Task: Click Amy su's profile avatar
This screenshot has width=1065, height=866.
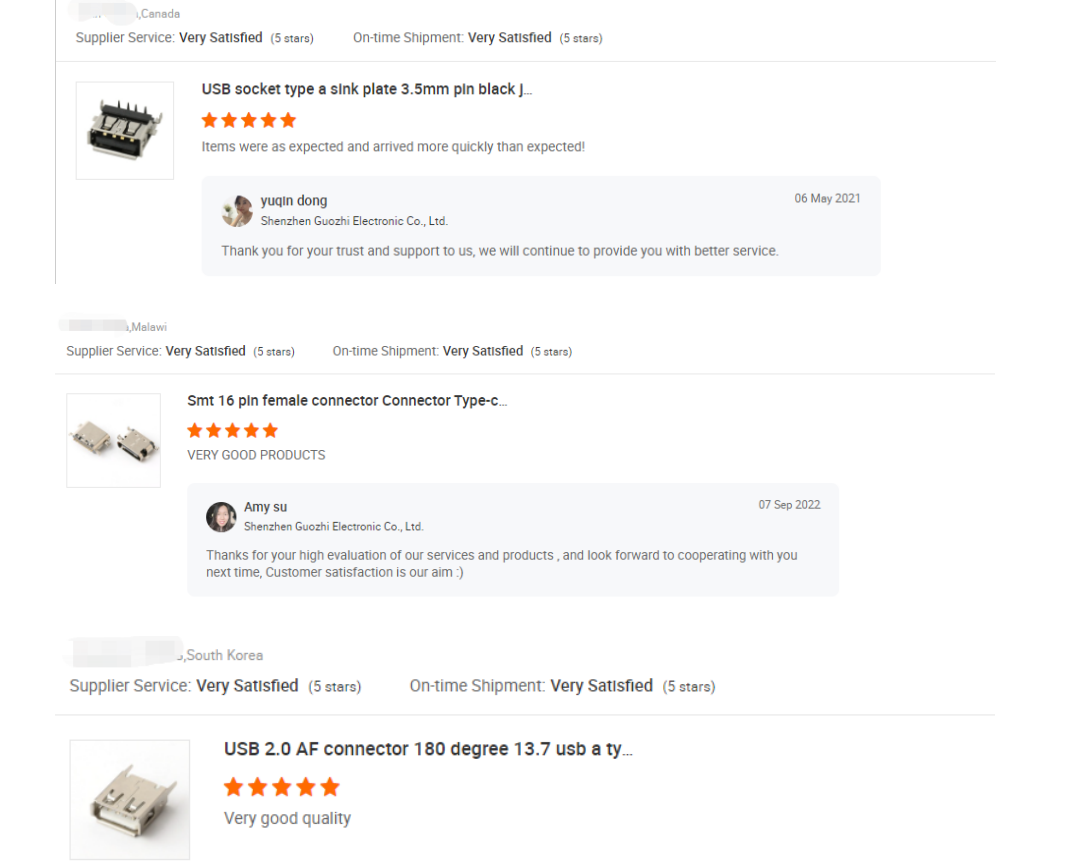Action: click(221, 517)
